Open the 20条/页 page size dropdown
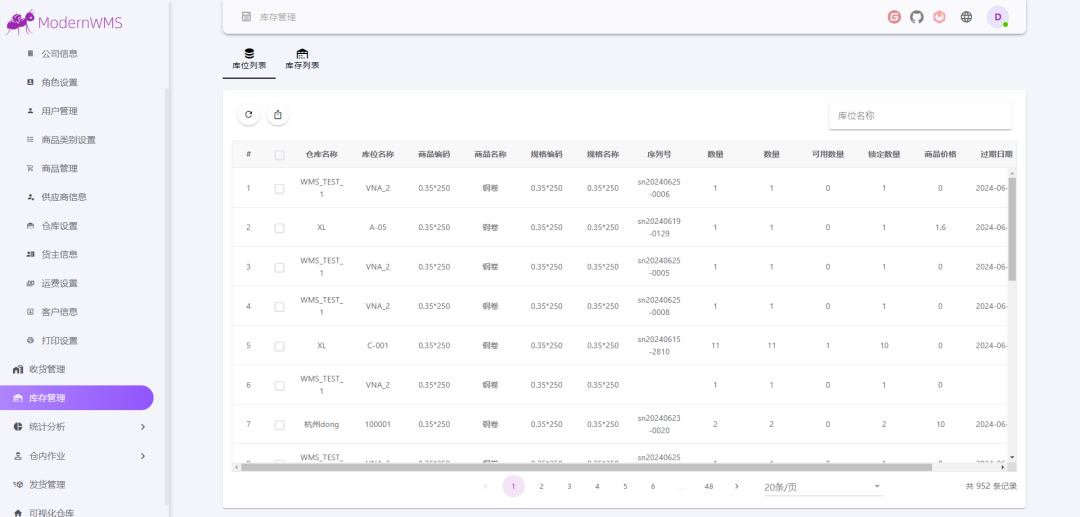The width and height of the screenshot is (1080, 517). click(x=822, y=487)
